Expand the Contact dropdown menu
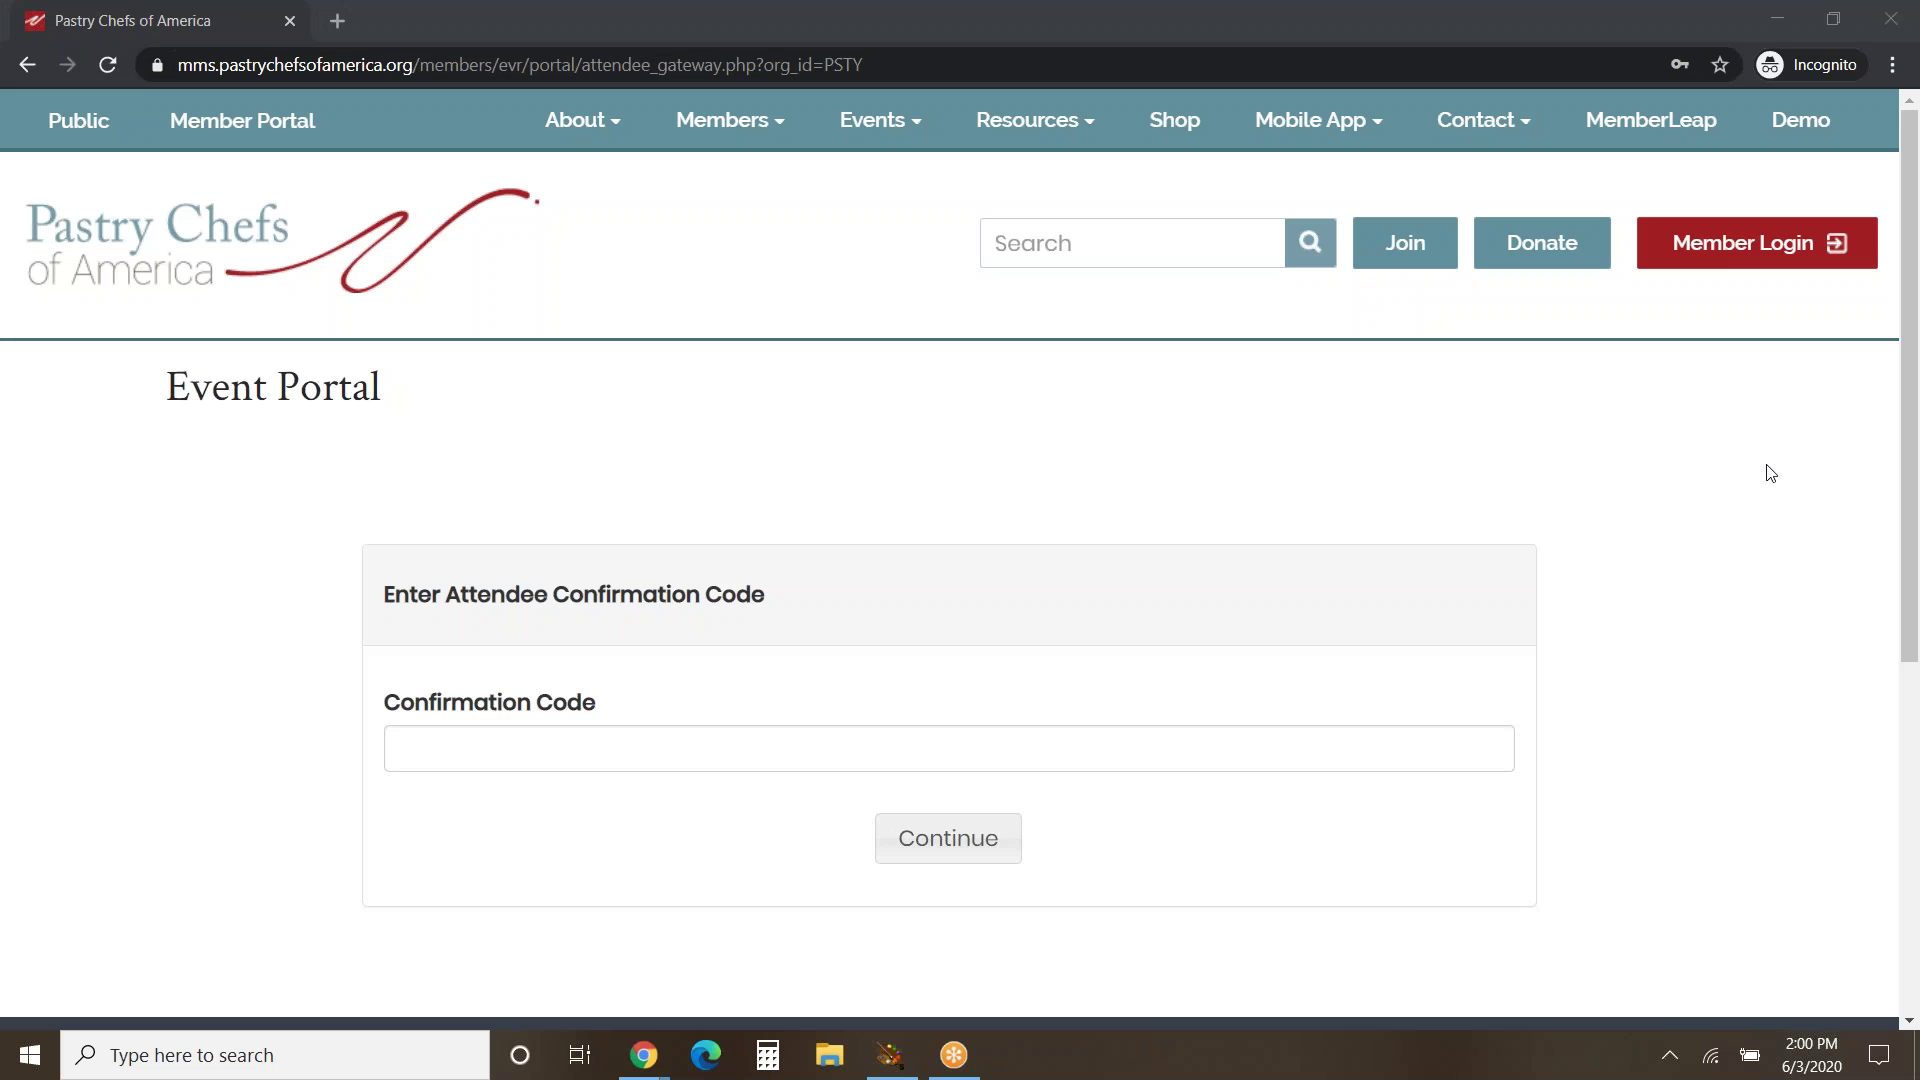The image size is (1920, 1080). pos(1484,120)
